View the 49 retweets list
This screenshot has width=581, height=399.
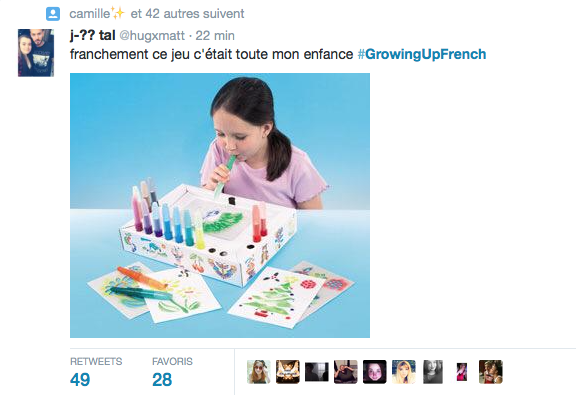80,380
